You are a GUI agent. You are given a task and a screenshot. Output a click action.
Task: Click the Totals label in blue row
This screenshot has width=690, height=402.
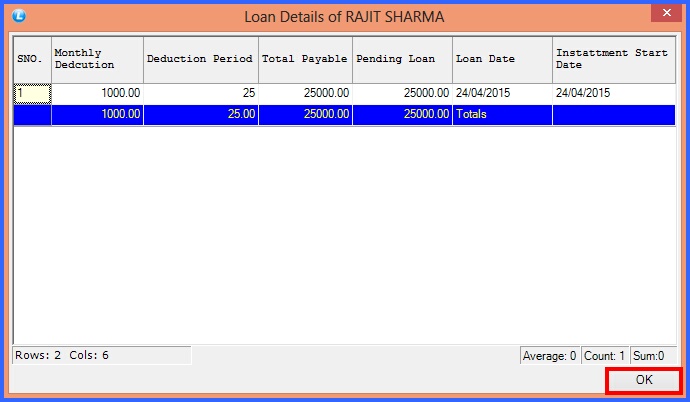point(471,114)
